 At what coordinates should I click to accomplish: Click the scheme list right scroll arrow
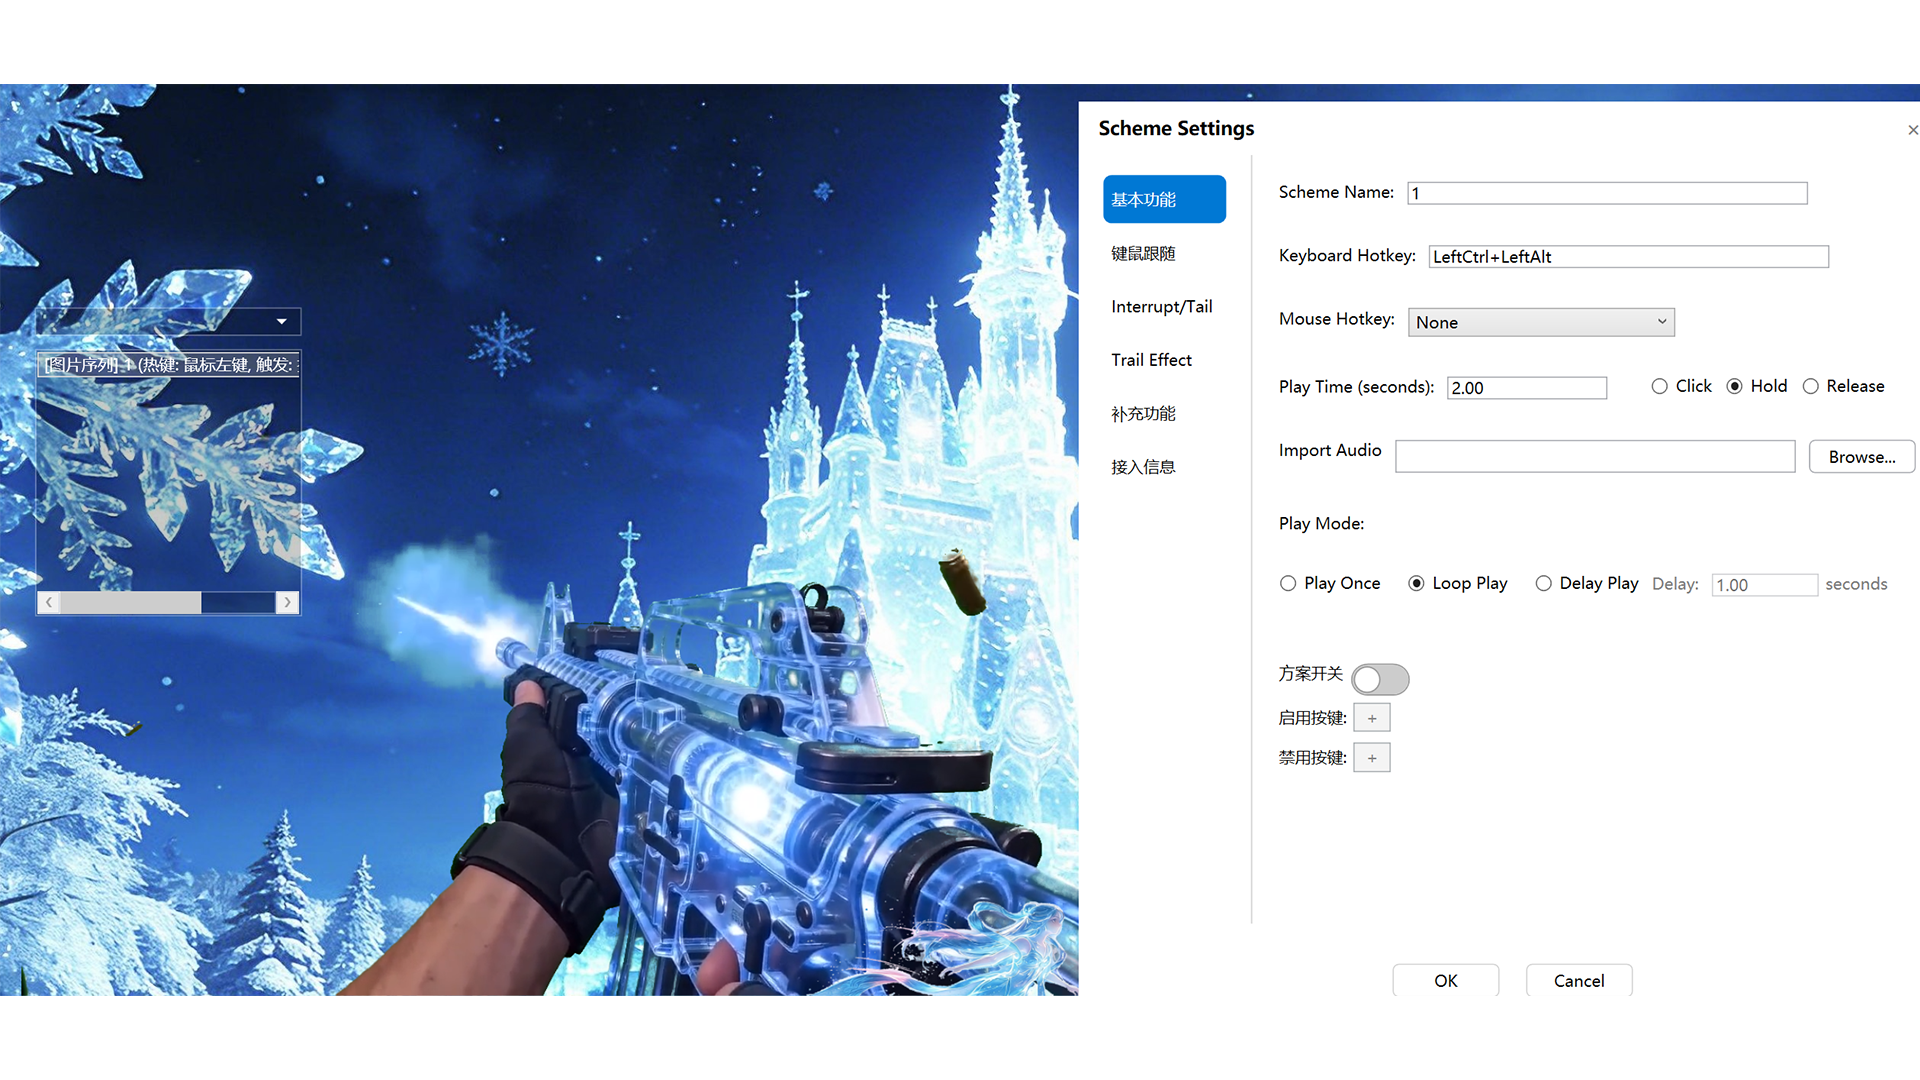(288, 602)
